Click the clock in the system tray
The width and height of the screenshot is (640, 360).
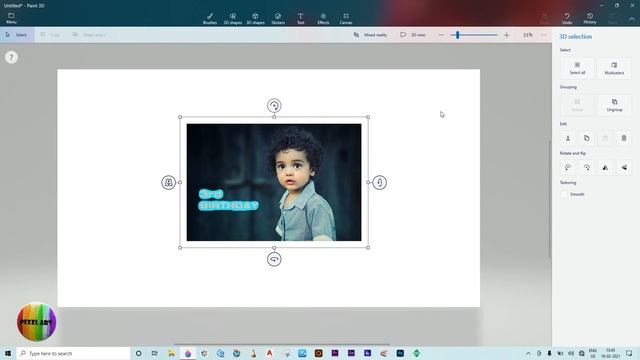[x=610, y=353]
